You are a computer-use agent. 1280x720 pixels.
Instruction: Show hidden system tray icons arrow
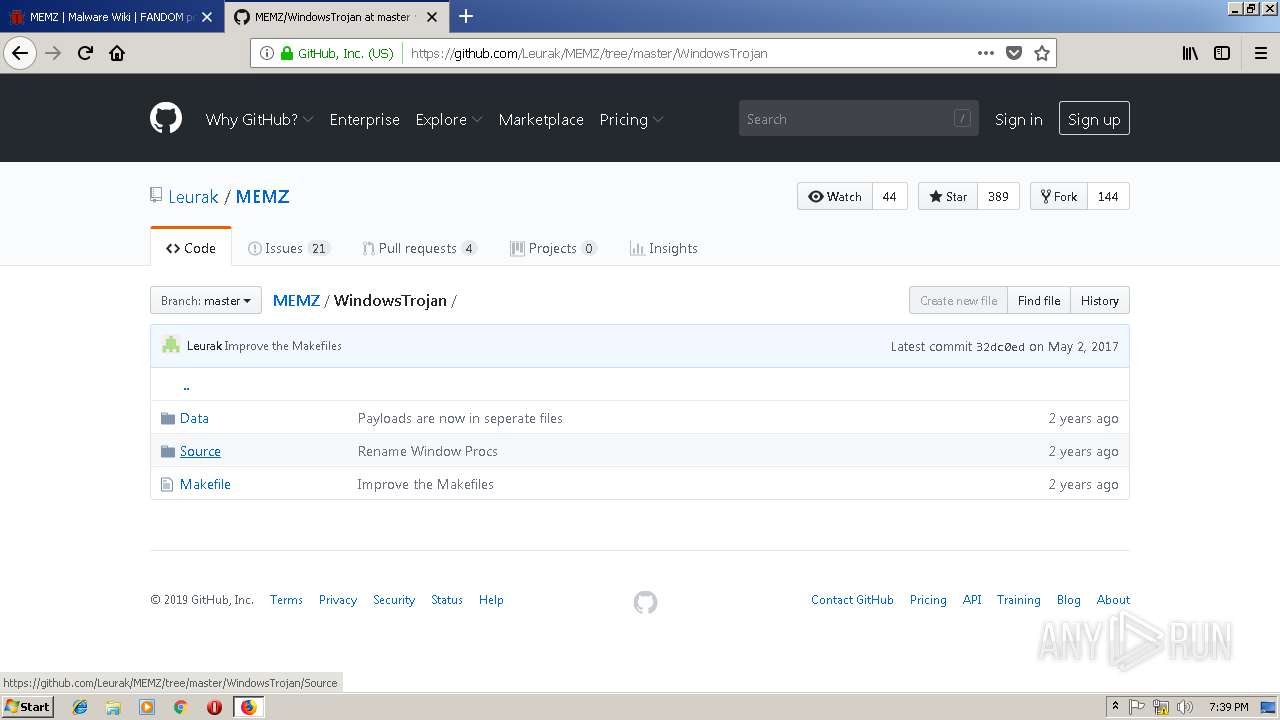tap(1116, 707)
